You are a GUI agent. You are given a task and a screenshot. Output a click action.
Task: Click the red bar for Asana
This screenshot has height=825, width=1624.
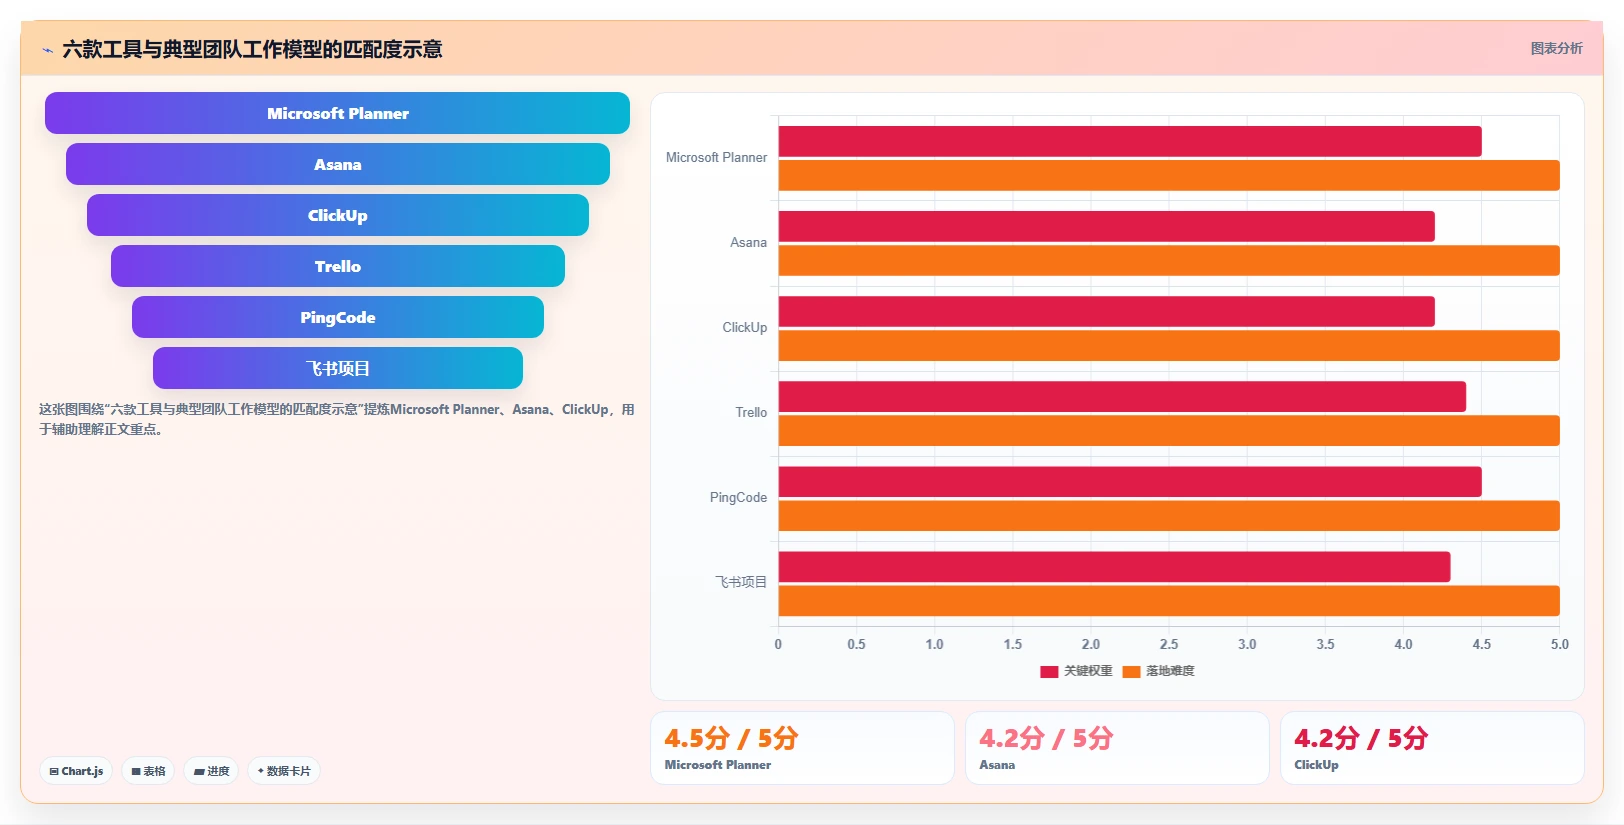(x=1107, y=226)
